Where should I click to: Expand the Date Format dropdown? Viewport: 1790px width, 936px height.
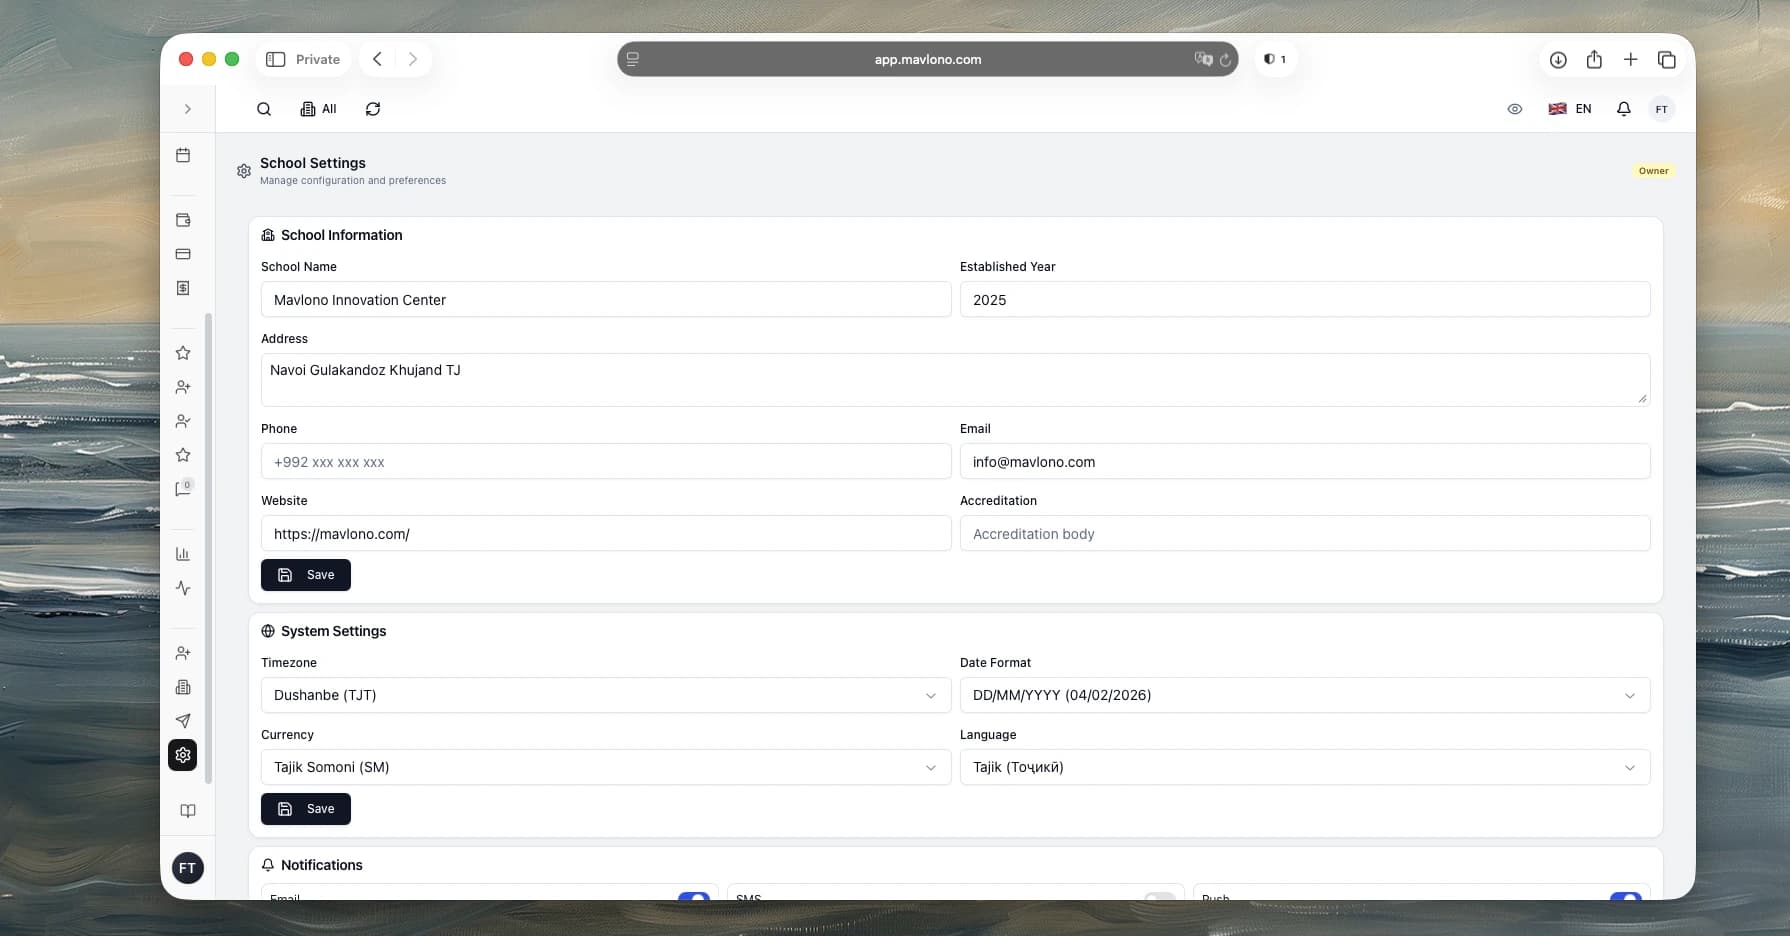click(1304, 695)
